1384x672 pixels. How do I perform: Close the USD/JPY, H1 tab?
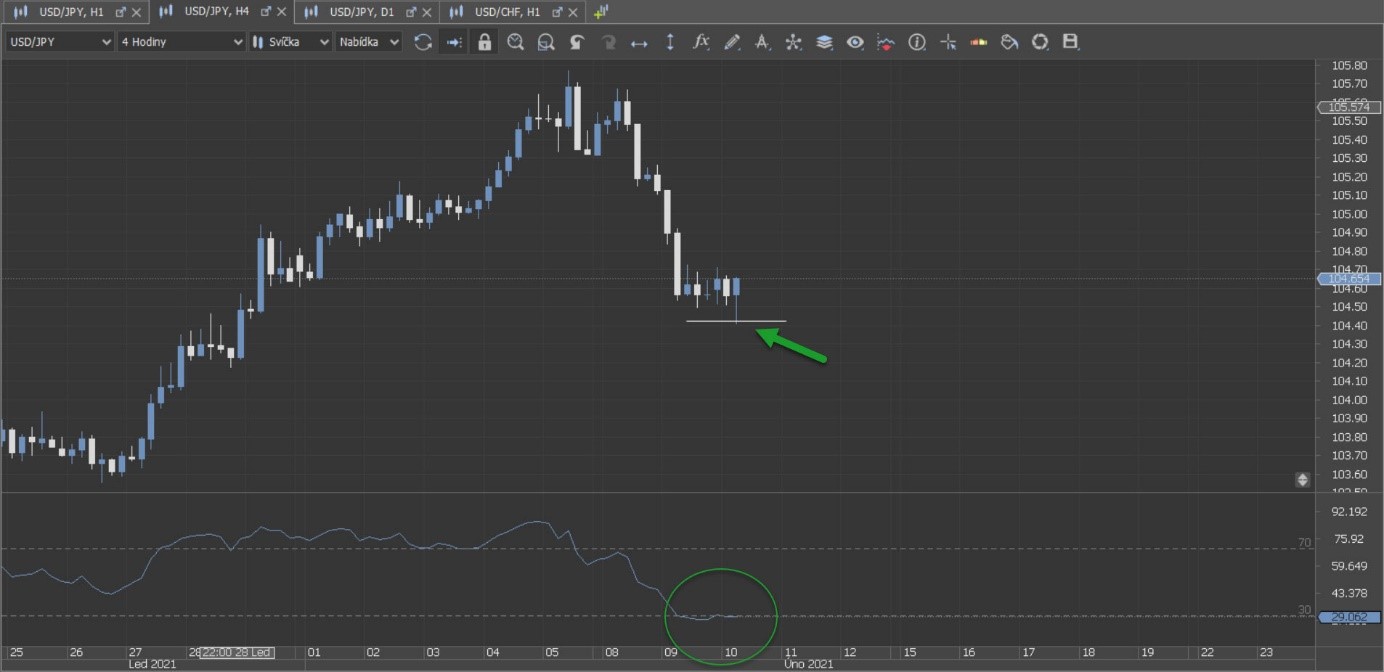click(137, 12)
